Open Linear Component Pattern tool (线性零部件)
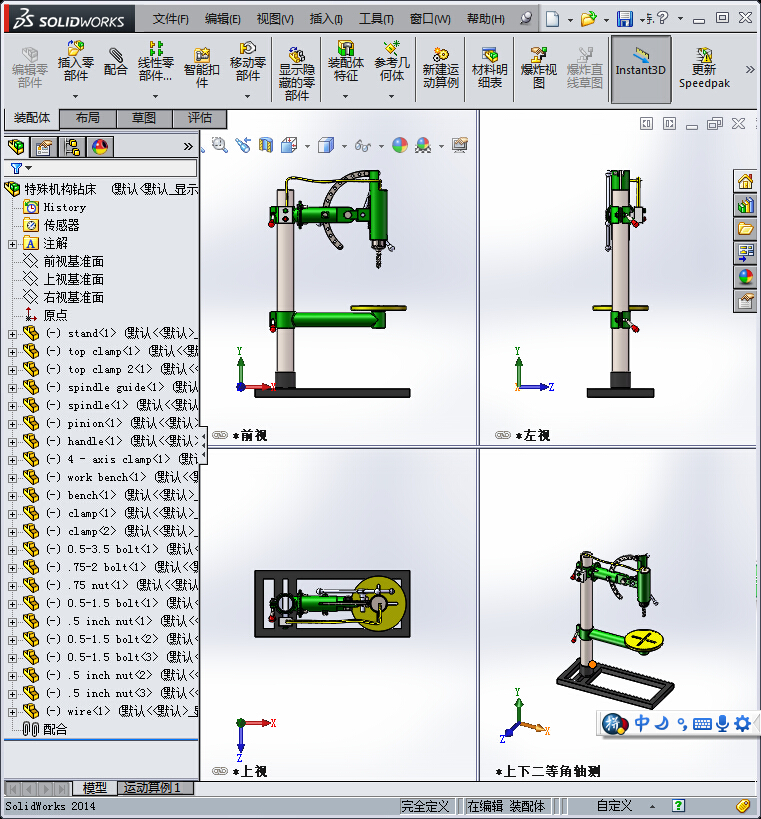761x819 pixels. (155, 62)
